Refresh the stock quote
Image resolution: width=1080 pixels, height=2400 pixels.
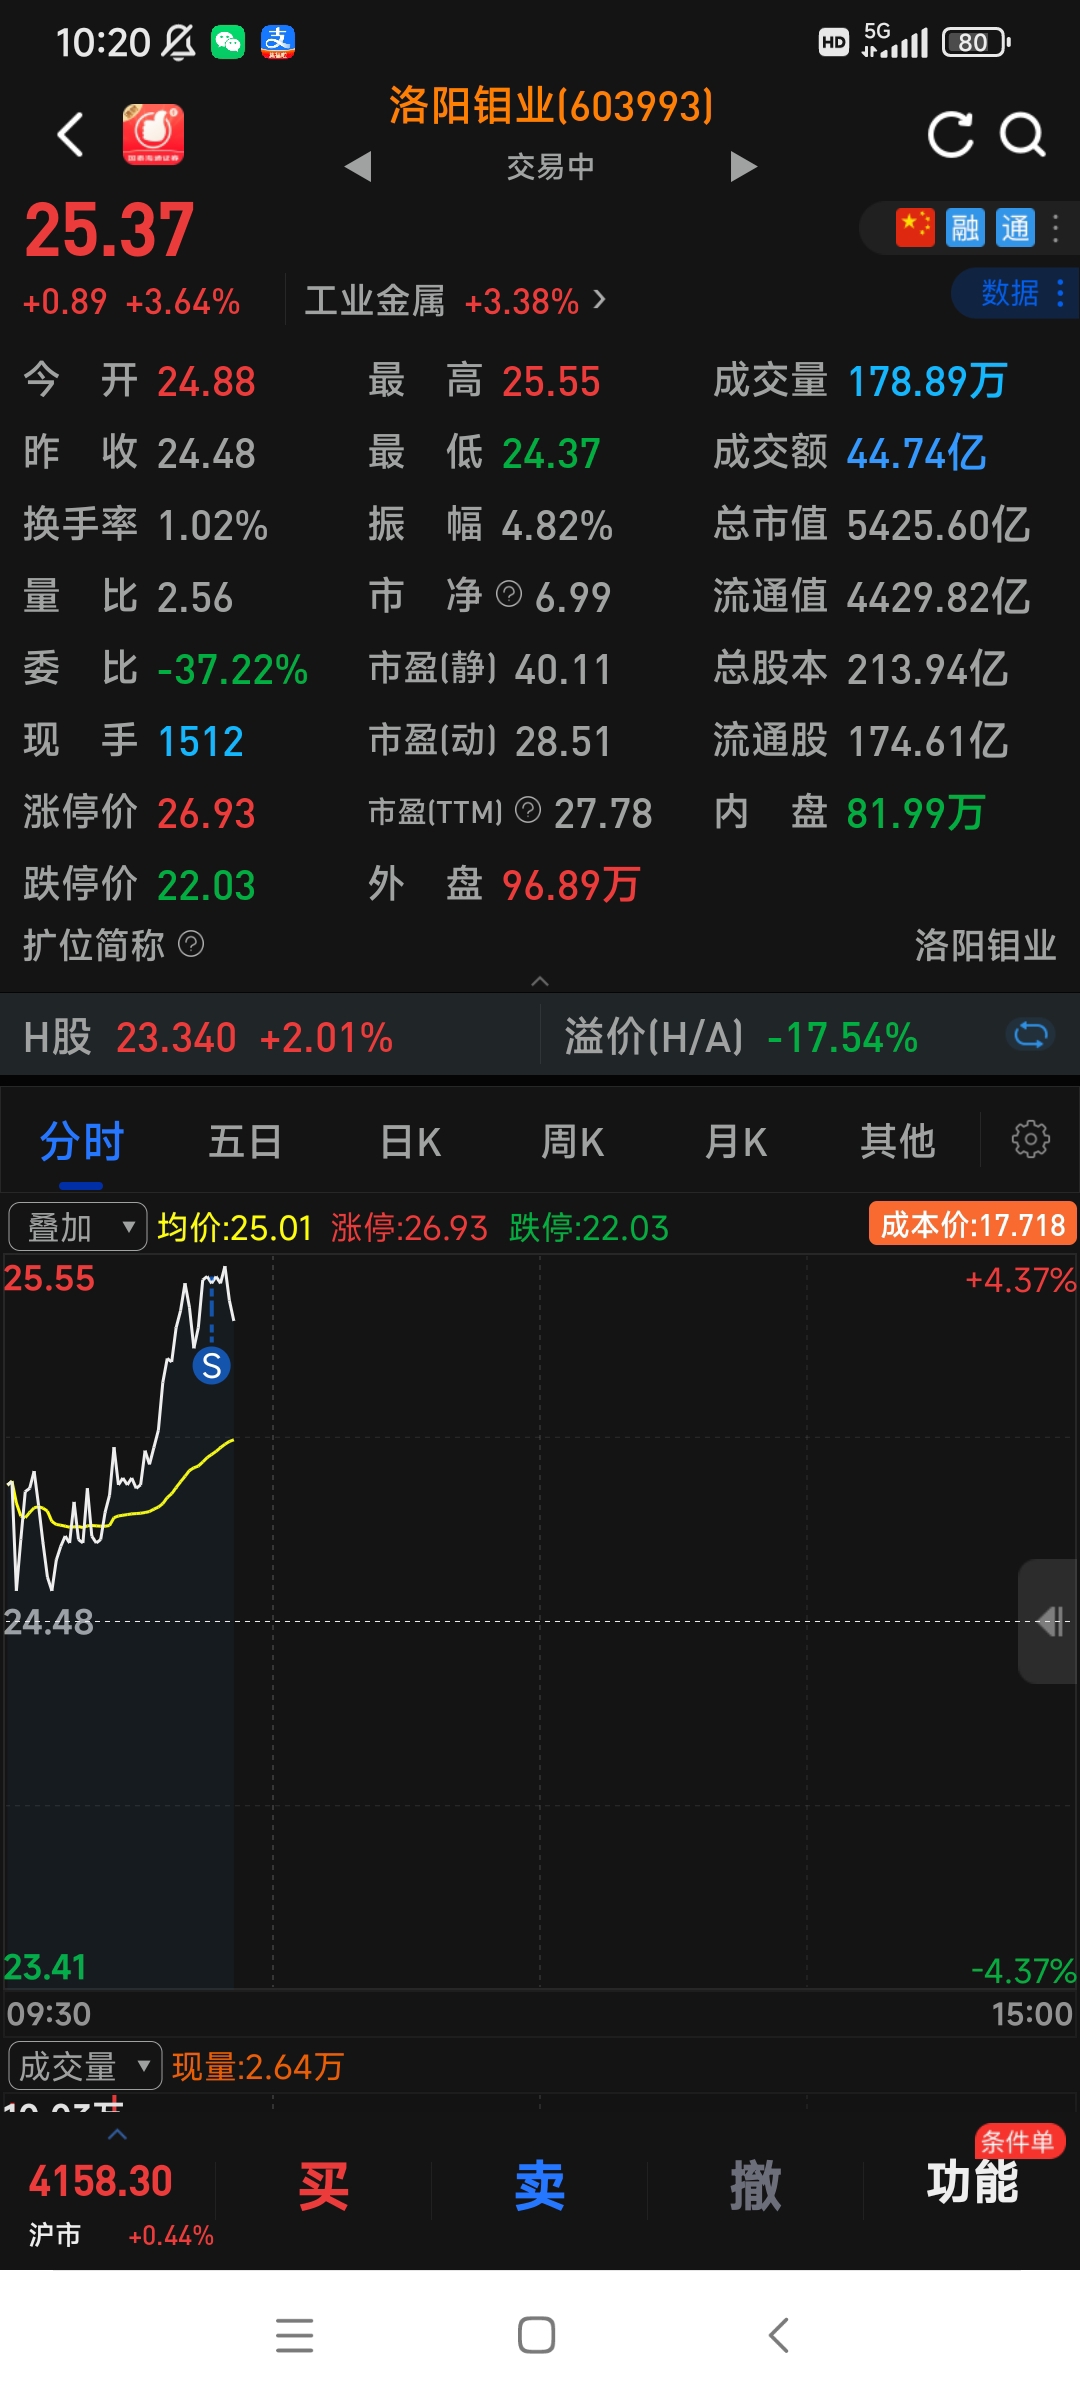point(950,134)
